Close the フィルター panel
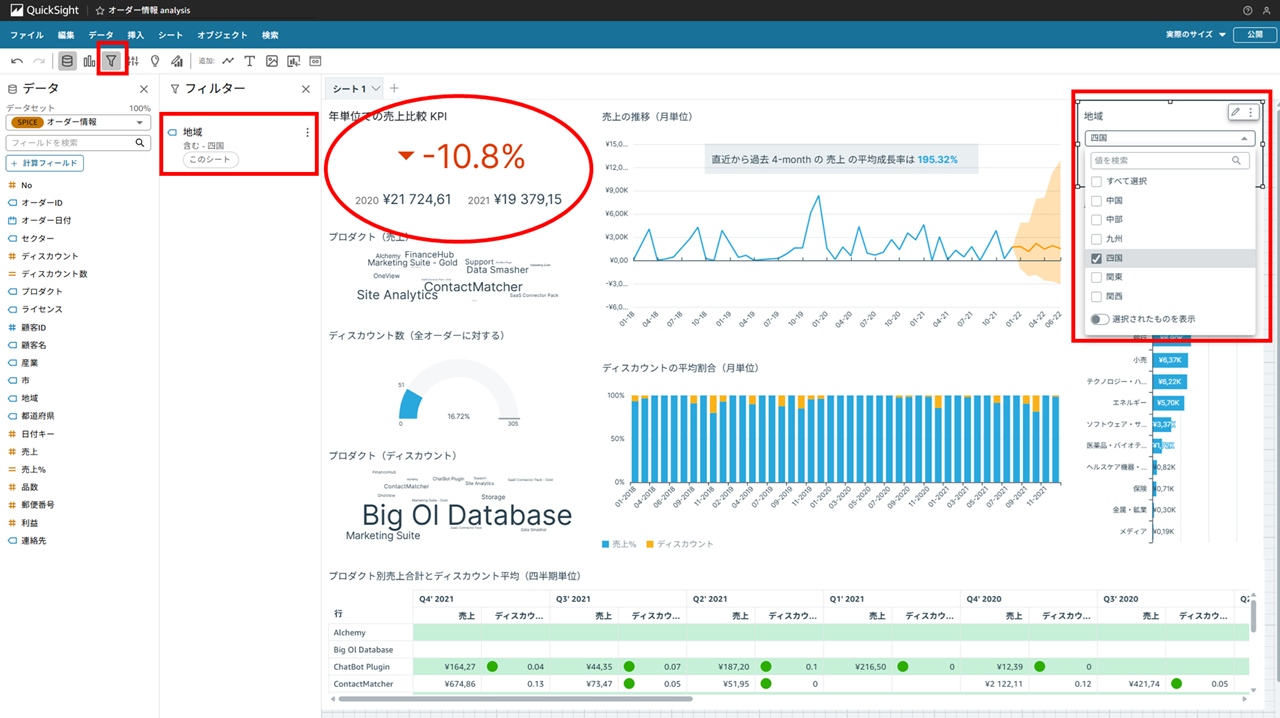Image resolution: width=1280 pixels, height=718 pixels. (x=306, y=89)
